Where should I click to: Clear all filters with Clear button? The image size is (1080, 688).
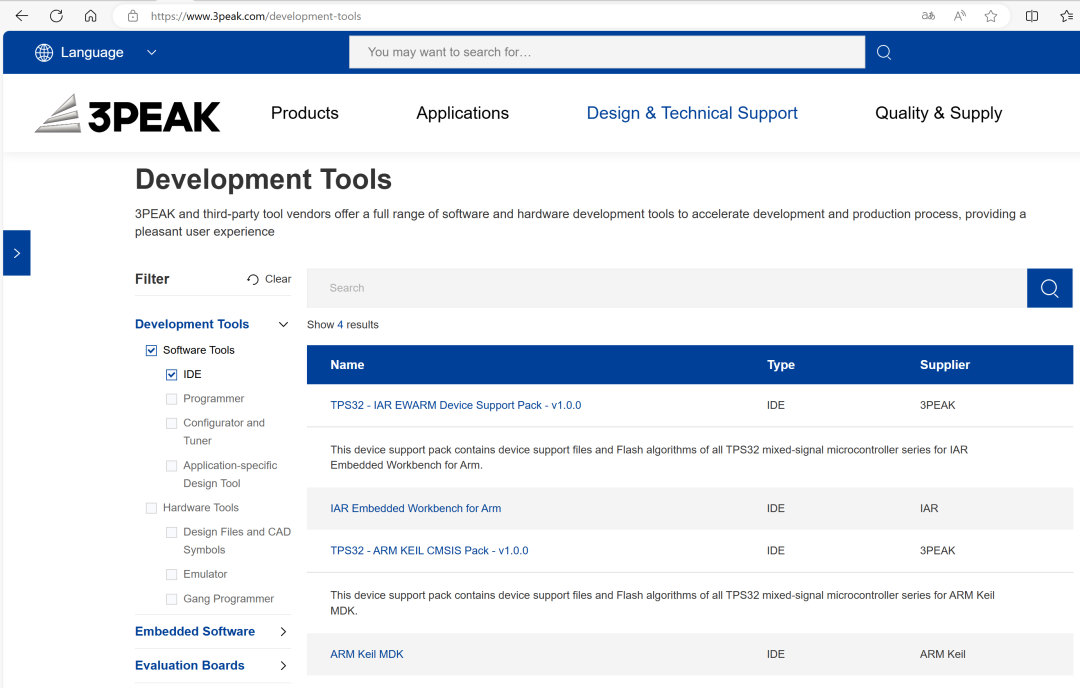(x=269, y=279)
